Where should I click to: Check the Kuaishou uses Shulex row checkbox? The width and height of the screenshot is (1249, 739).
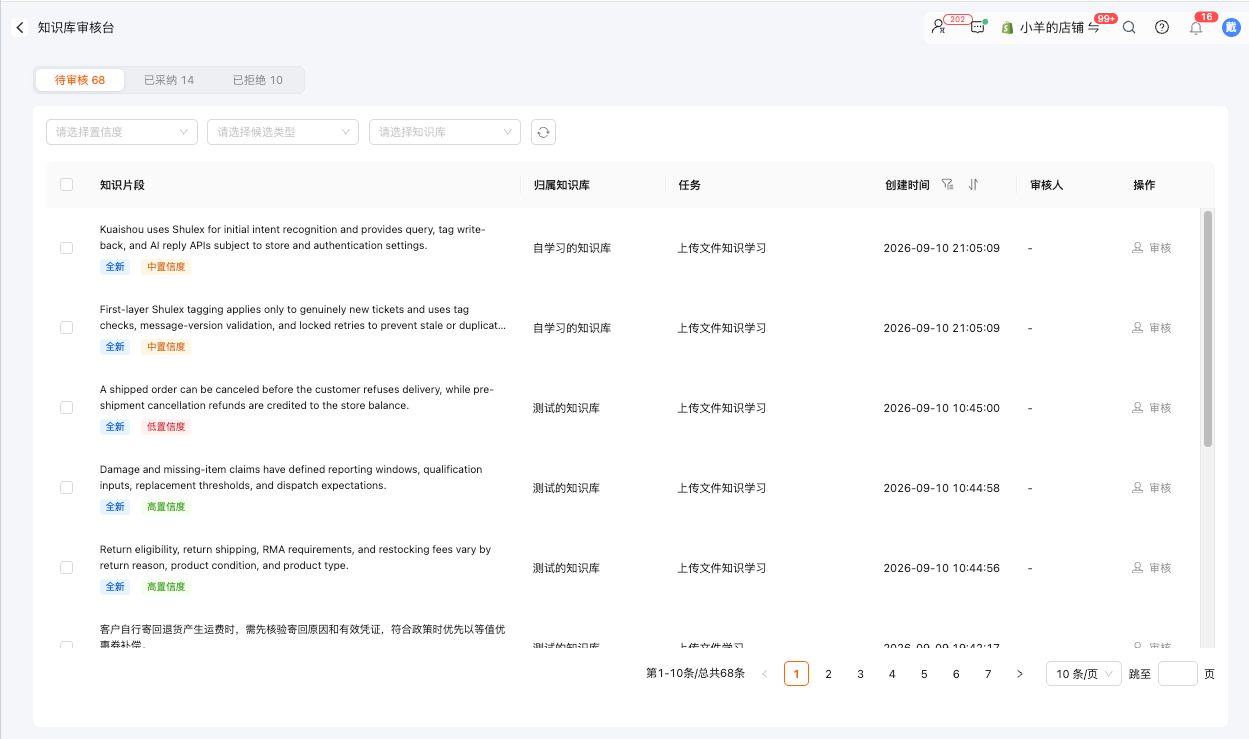(67, 248)
